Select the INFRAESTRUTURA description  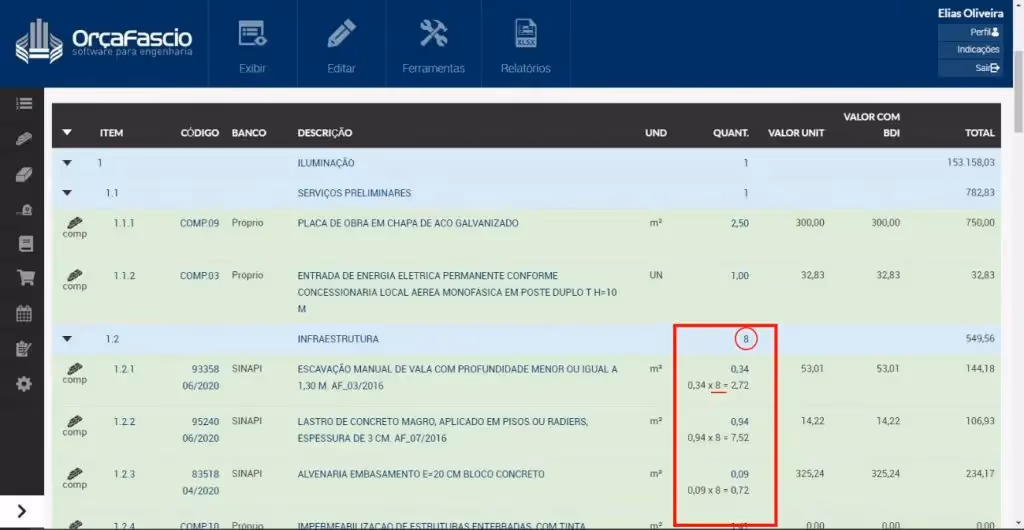[338, 339]
